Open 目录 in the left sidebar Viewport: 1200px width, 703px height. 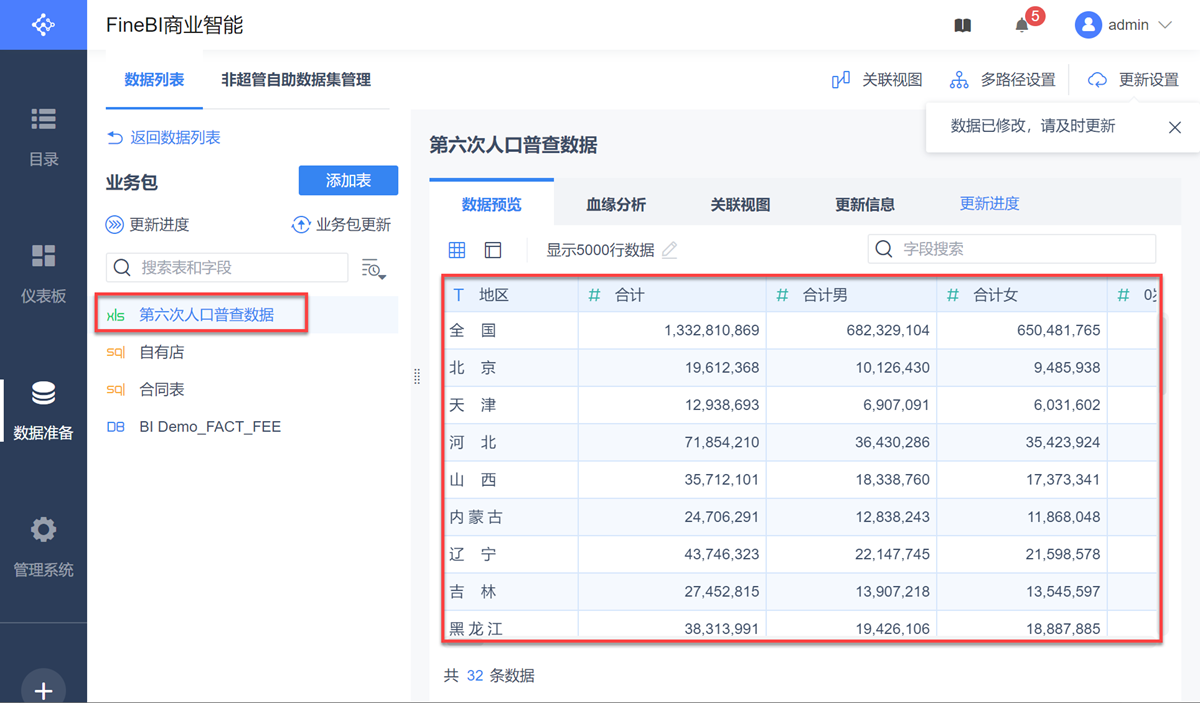pos(44,136)
